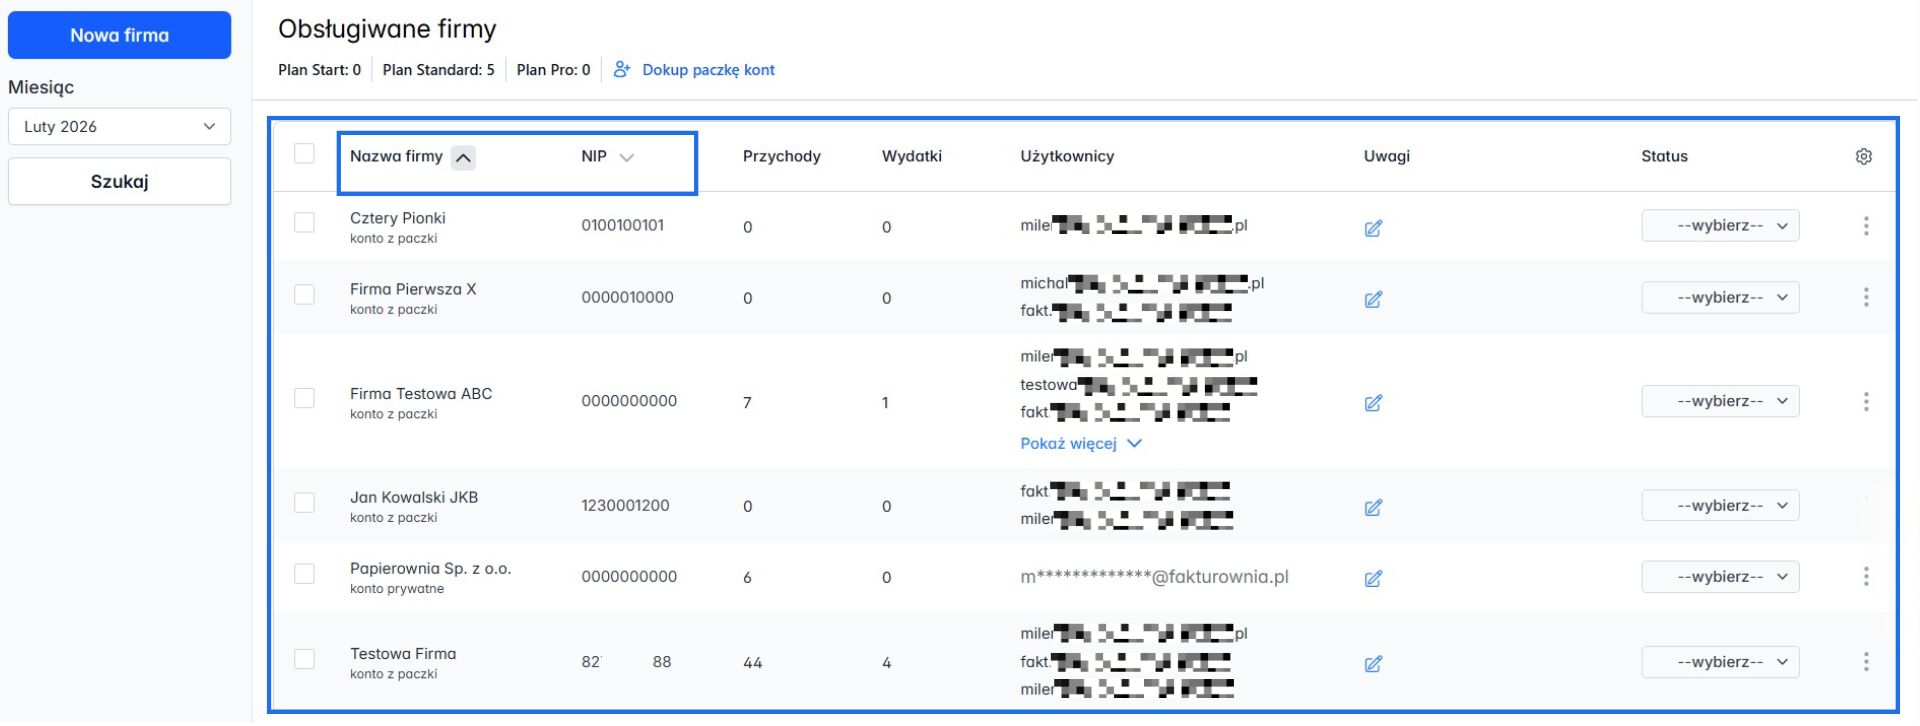Image resolution: width=1920 pixels, height=726 pixels.
Task: Edit notes for Papierownia Sp. z o.o.
Action: click(x=1373, y=578)
